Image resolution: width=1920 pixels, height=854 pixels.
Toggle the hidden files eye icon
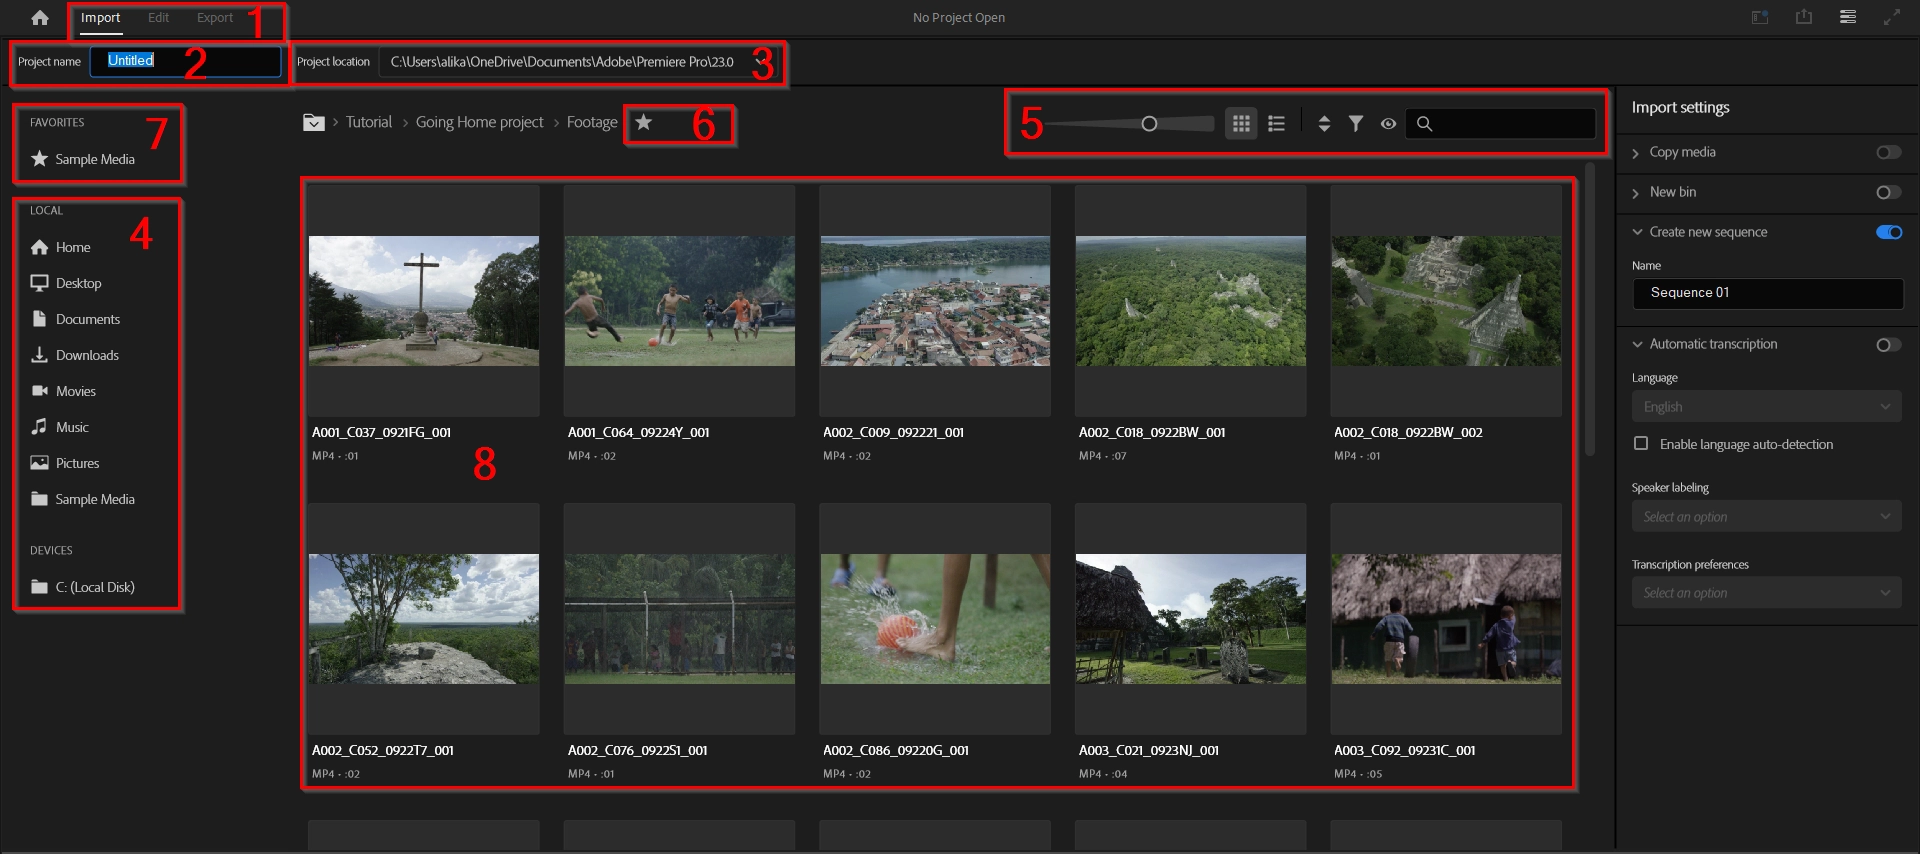(x=1388, y=124)
